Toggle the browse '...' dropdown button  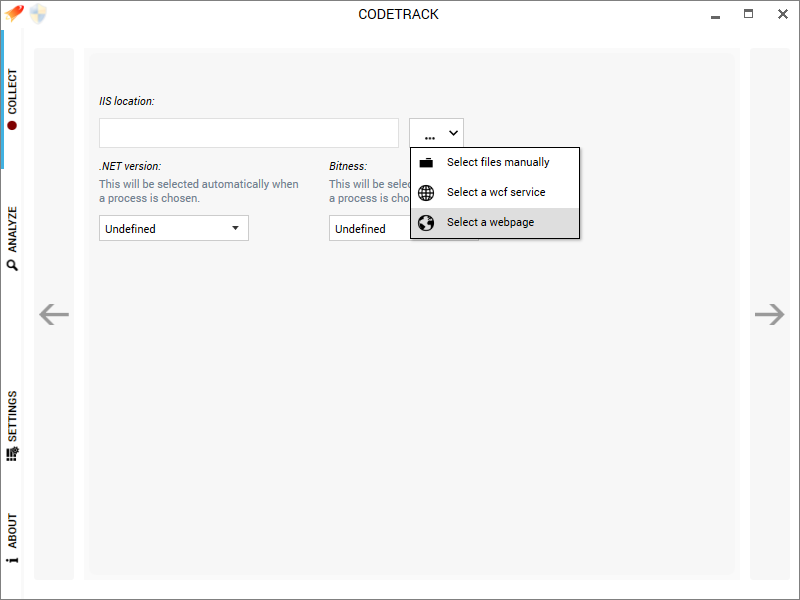436,133
